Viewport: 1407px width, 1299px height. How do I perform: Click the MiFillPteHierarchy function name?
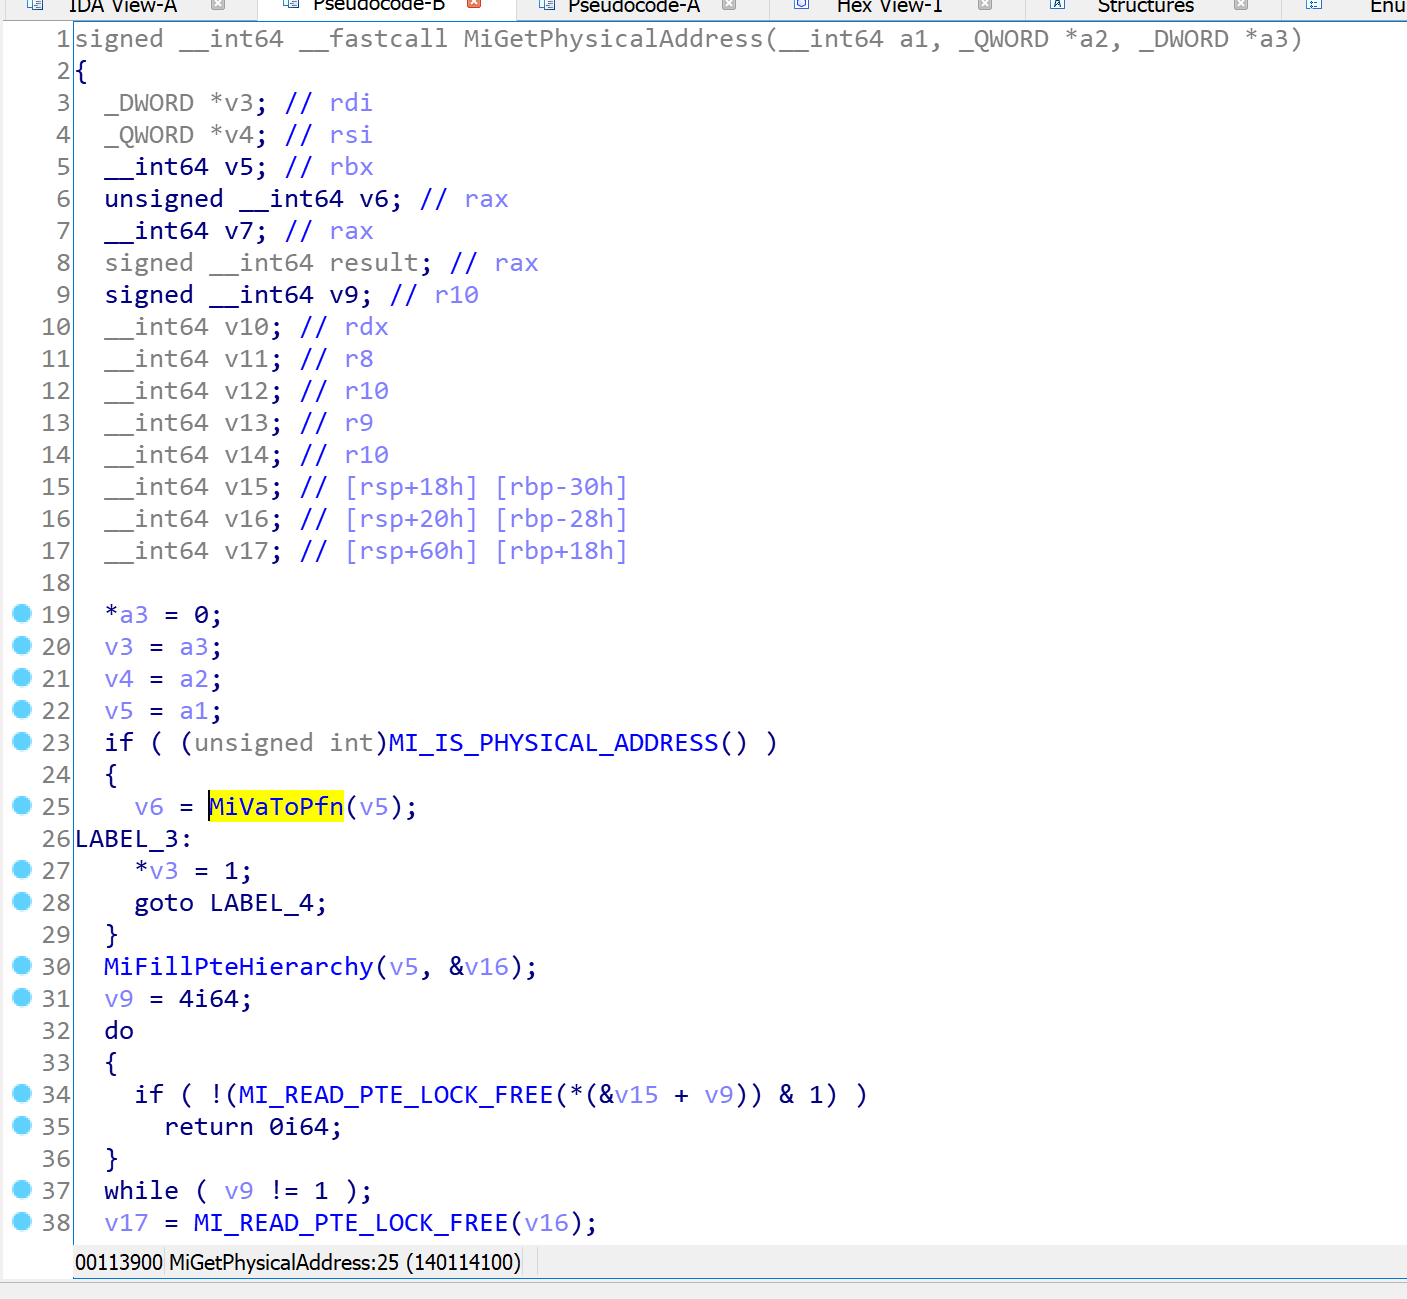pyautogui.click(x=238, y=966)
